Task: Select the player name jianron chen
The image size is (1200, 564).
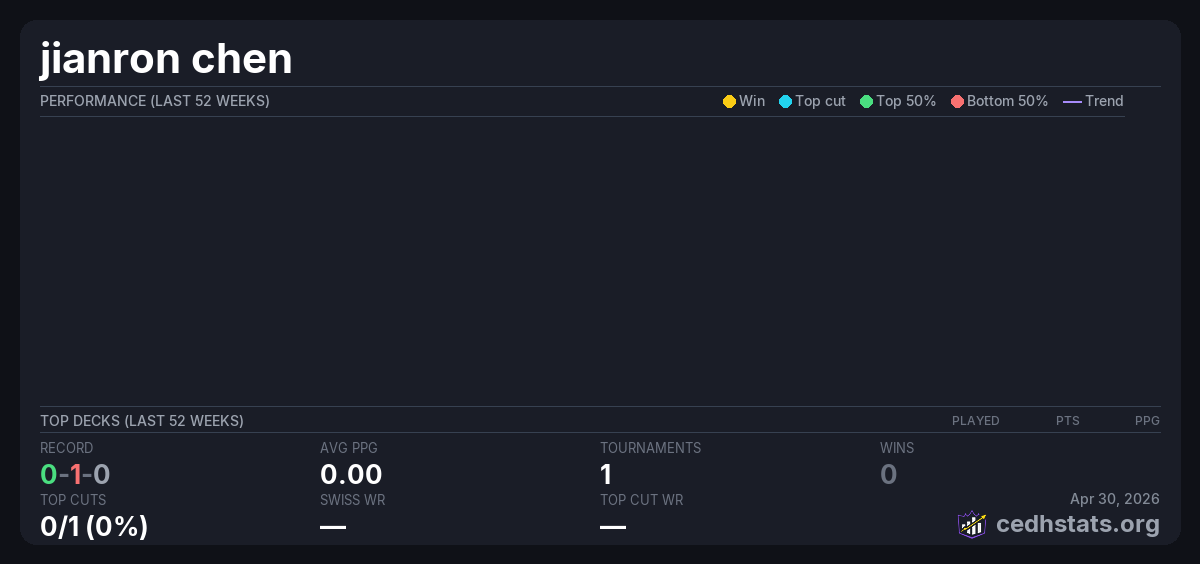Action: tap(166, 59)
